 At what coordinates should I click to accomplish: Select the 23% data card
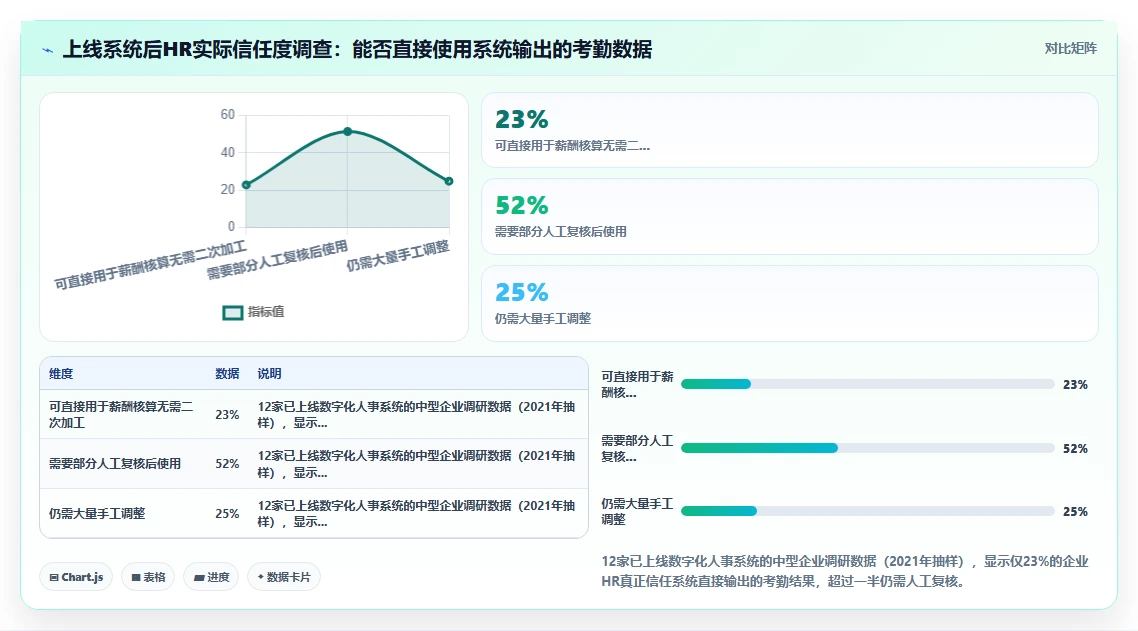point(790,130)
